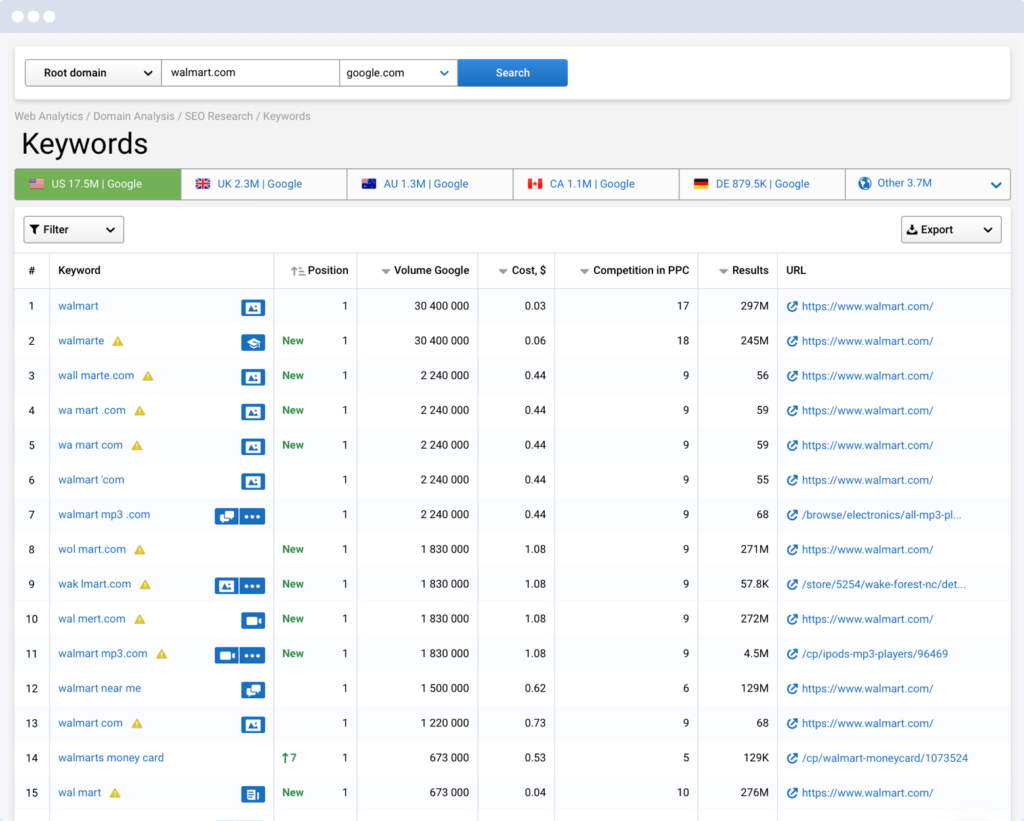This screenshot has width=1024, height=821.
Task: Click warning triangle next to wol mart.com
Action: [140, 550]
